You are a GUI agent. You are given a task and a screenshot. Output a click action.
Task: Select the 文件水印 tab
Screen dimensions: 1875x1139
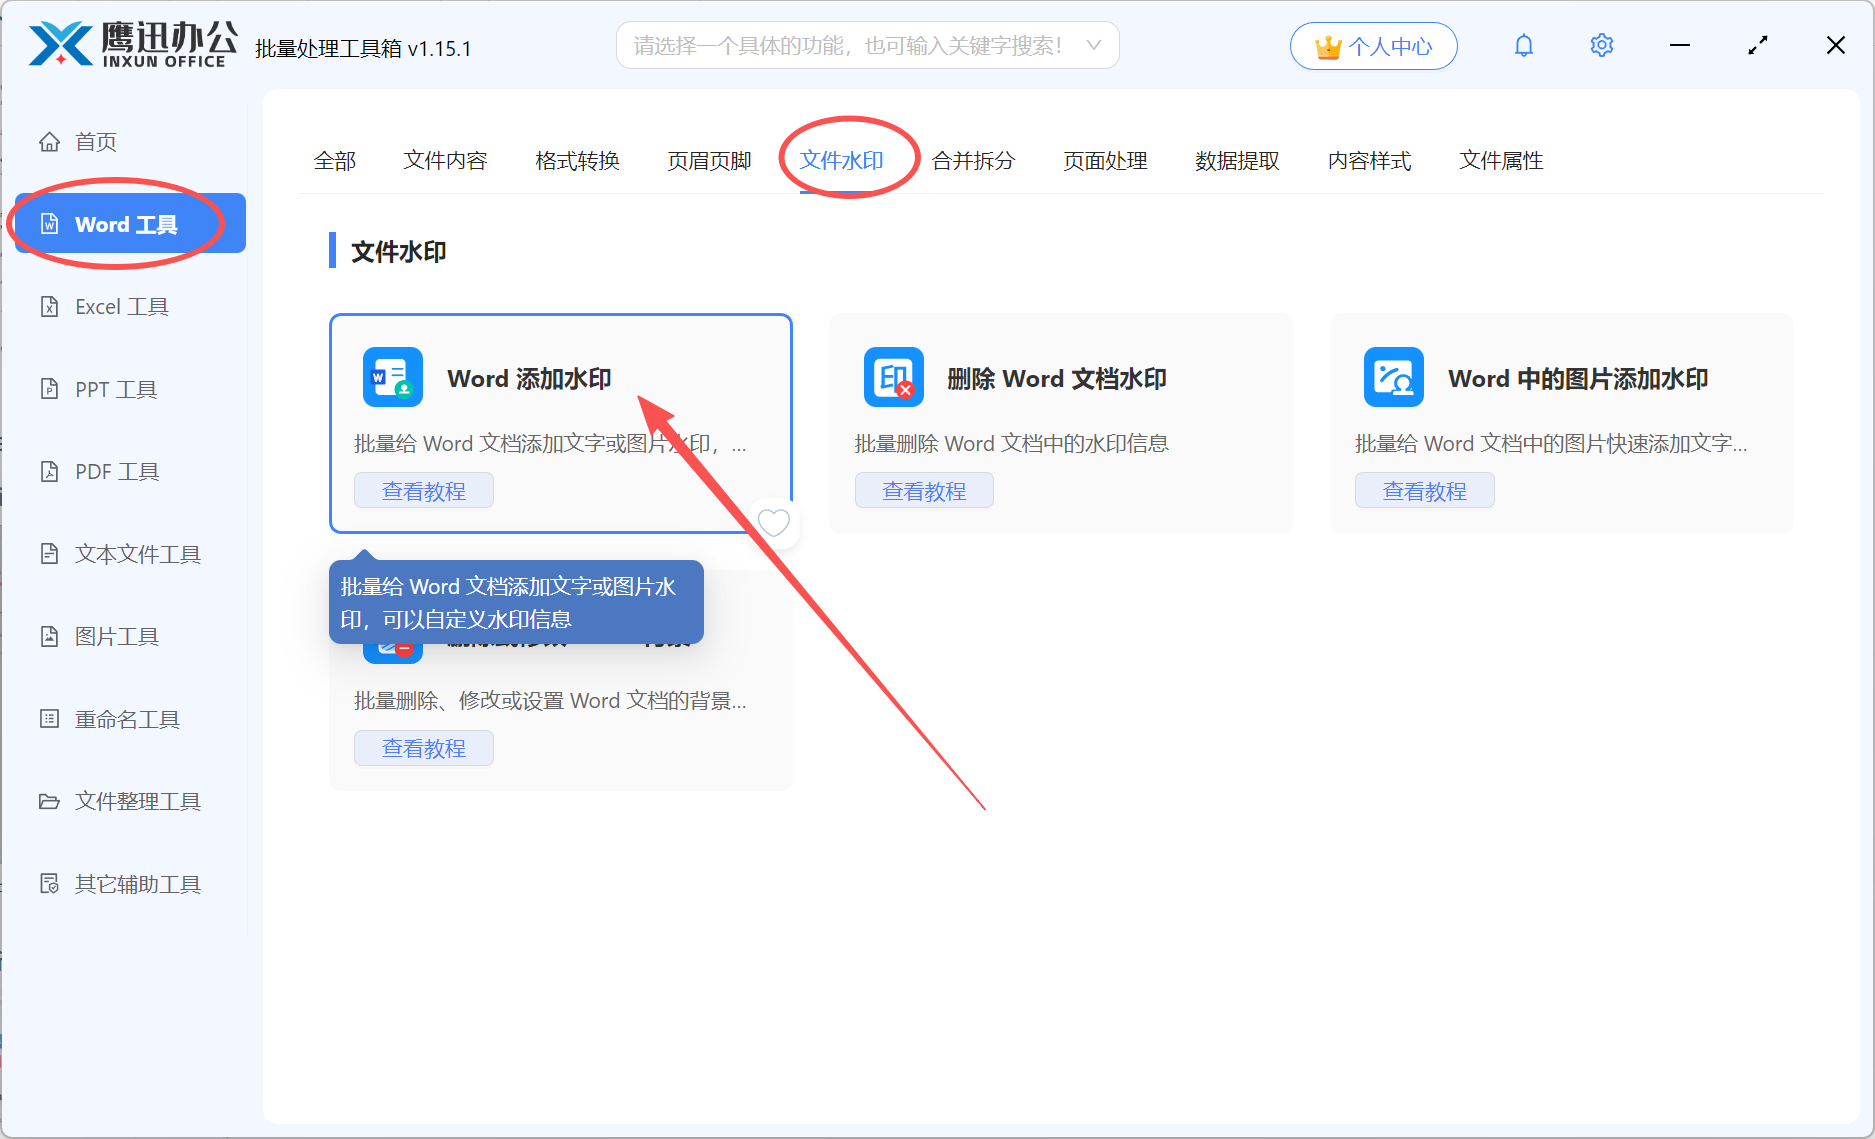[x=841, y=161]
